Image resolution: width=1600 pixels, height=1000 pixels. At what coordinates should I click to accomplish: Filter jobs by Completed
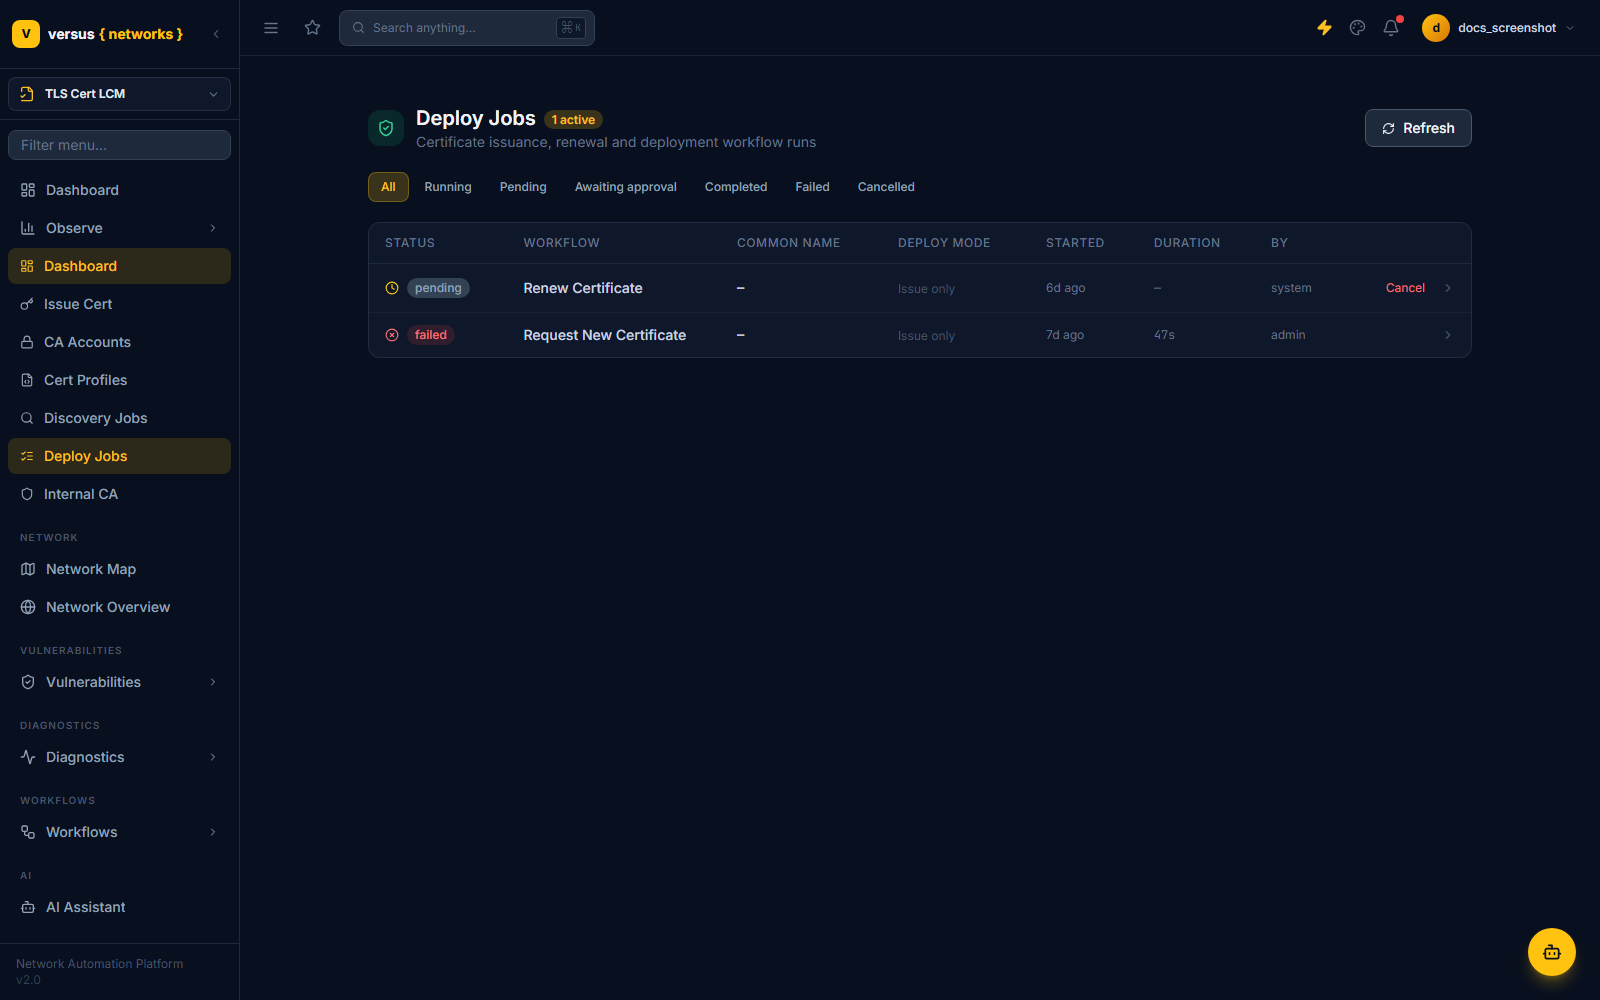pyautogui.click(x=736, y=187)
